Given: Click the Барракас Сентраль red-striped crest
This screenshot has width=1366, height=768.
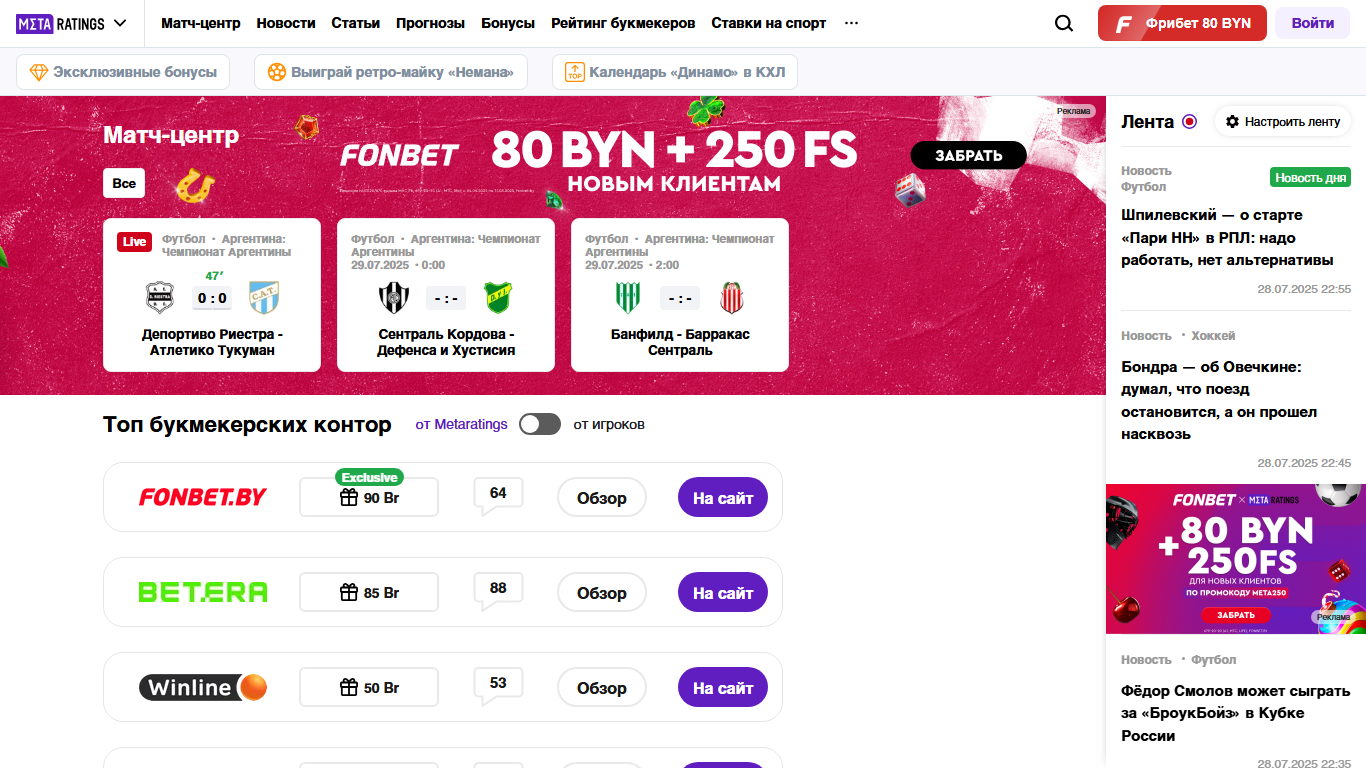Looking at the screenshot, I should pyautogui.click(x=732, y=298).
